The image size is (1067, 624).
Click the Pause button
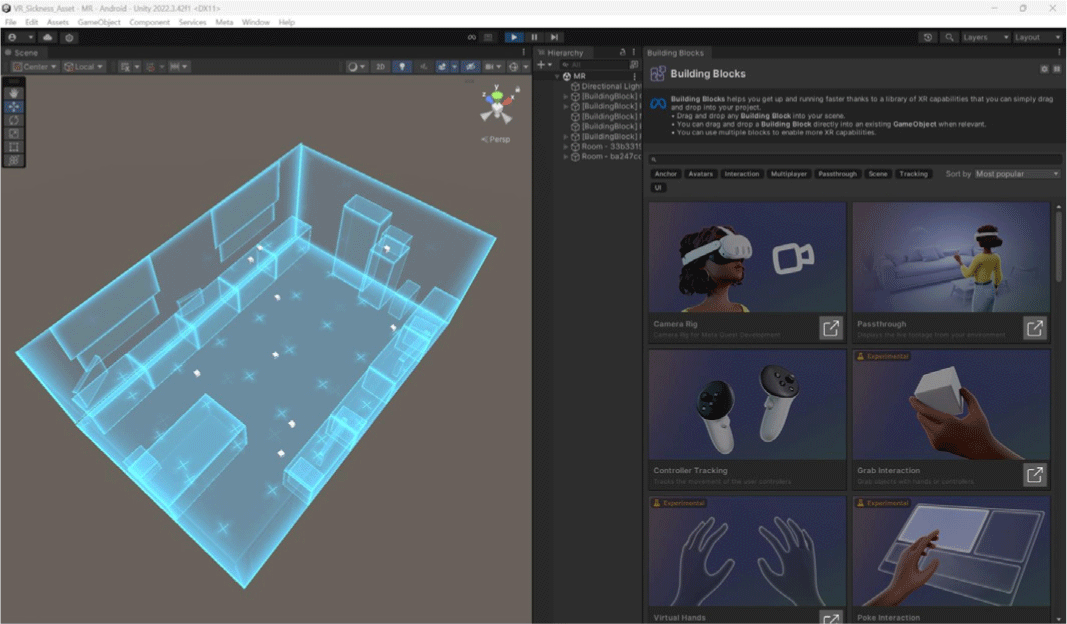[x=534, y=37]
